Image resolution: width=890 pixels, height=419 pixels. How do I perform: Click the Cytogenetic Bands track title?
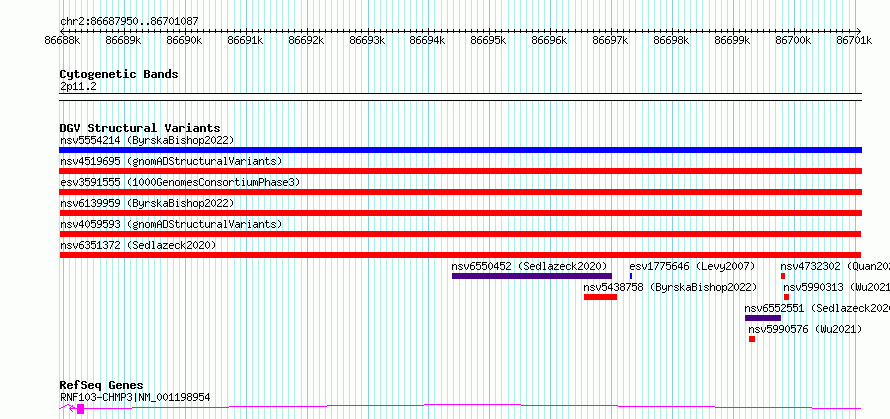[119, 74]
